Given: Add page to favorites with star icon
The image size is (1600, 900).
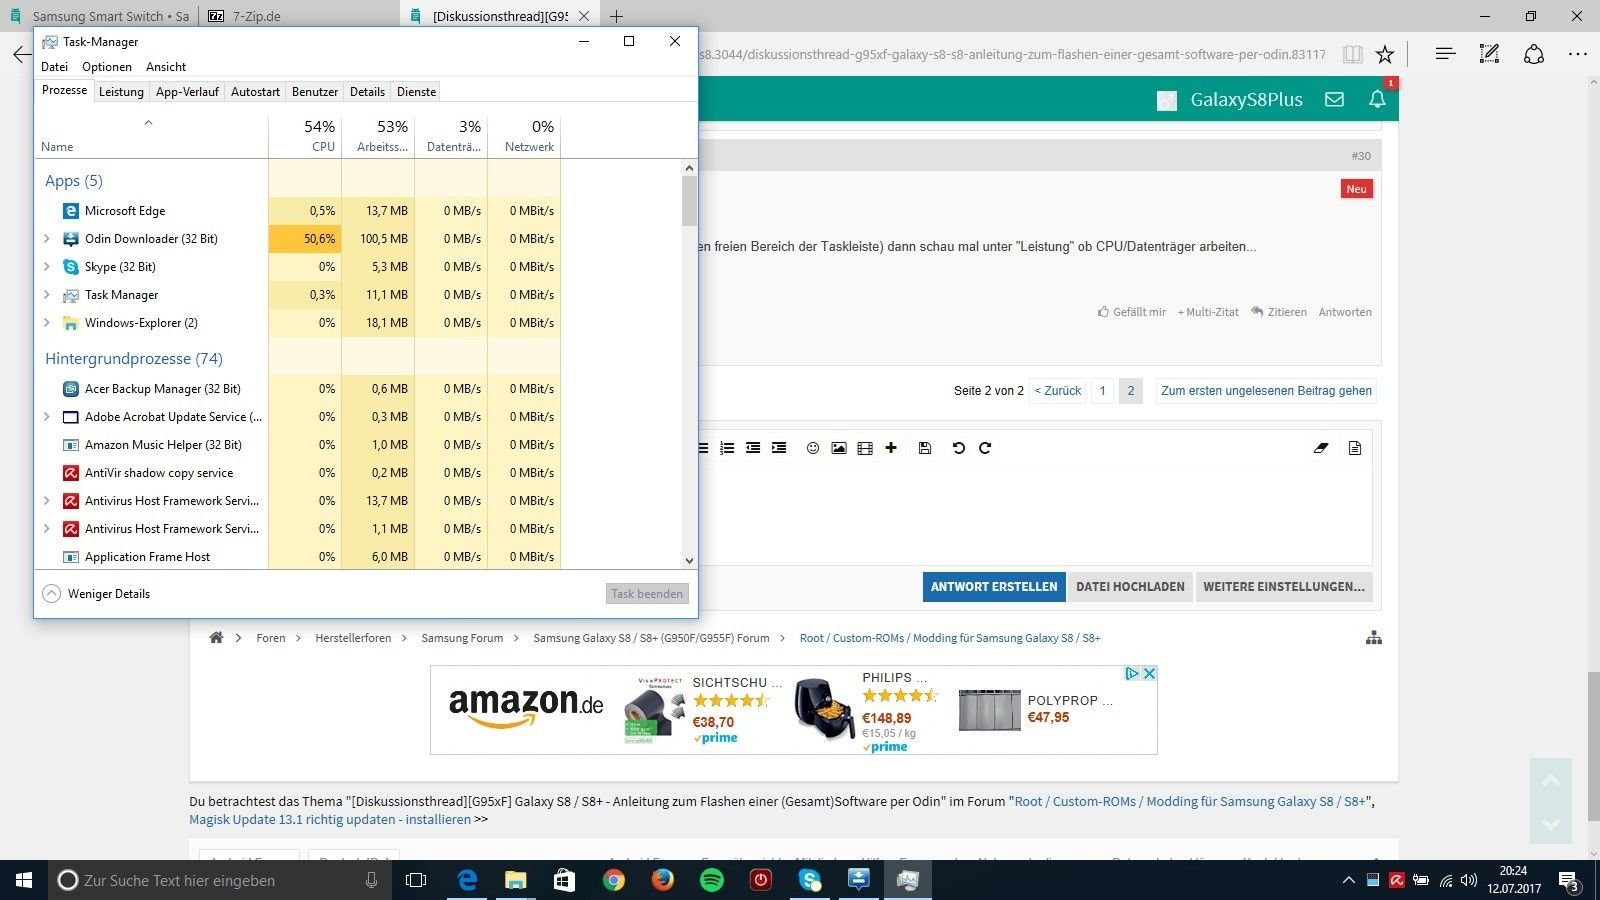Looking at the screenshot, I should (x=1385, y=54).
